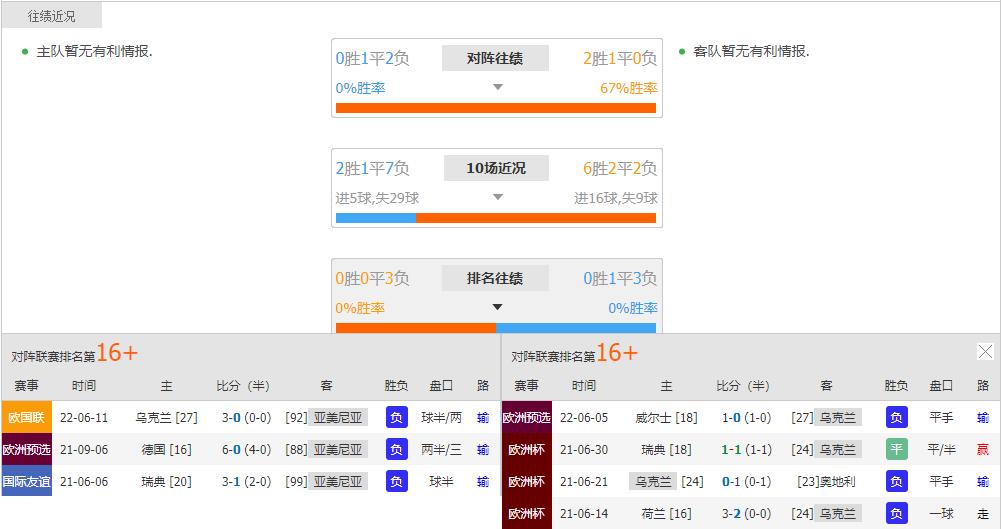Click 负 badge in 瑞典 3-1 row
The width and height of the screenshot is (1001, 529).
[396, 481]
